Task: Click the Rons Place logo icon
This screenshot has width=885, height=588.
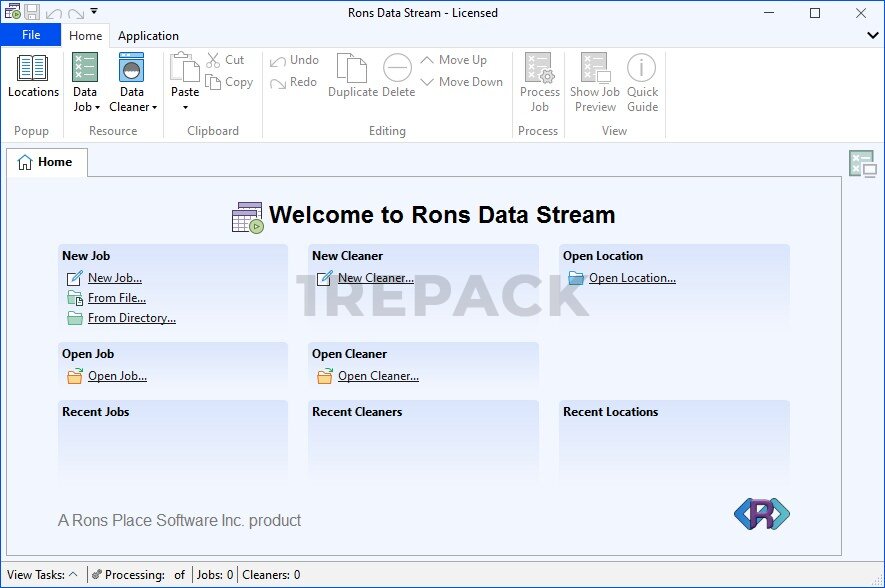Action: [x=761, y=514]
